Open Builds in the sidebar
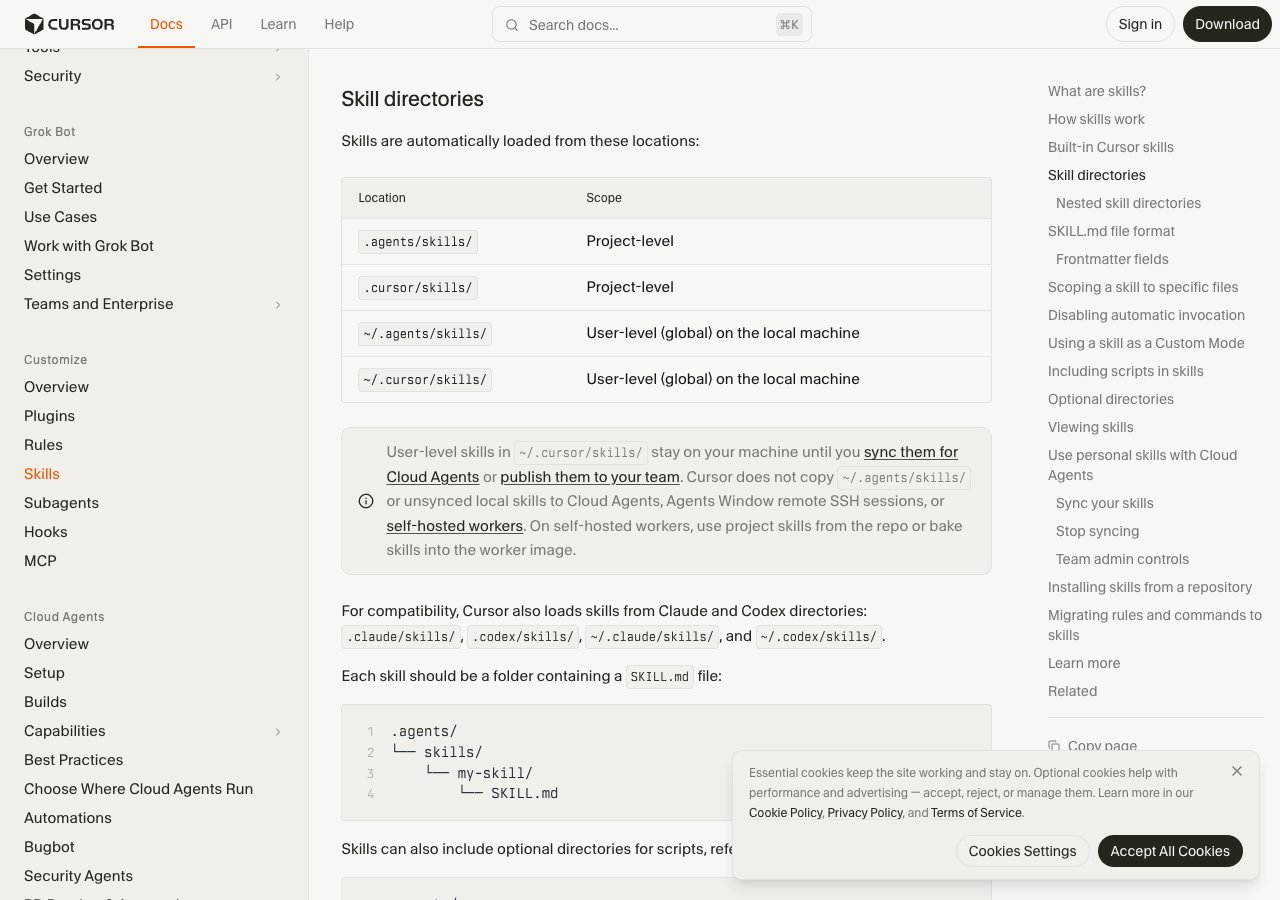 (x=45, y=702)
